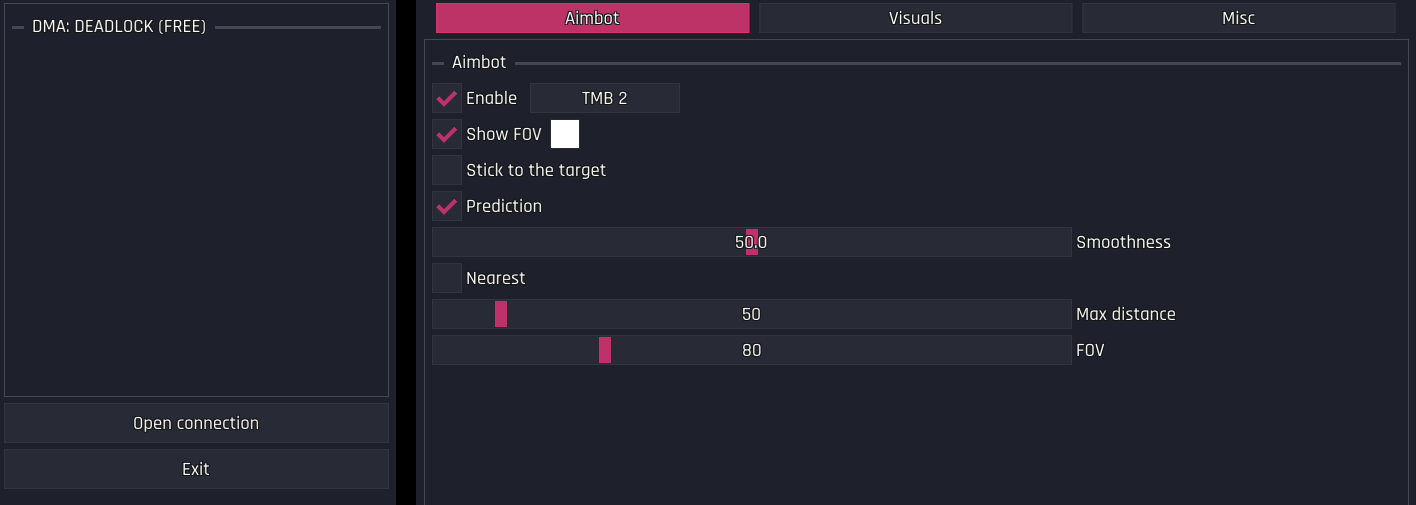Click the value 50 in Max distance slider

coord(751,314)
